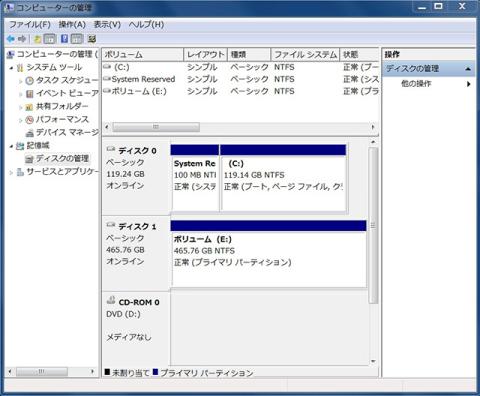This screenshot has width=480, height=396.
Task: Select デバイス マネージャー label in the tree
Action: tap(67, 133)
